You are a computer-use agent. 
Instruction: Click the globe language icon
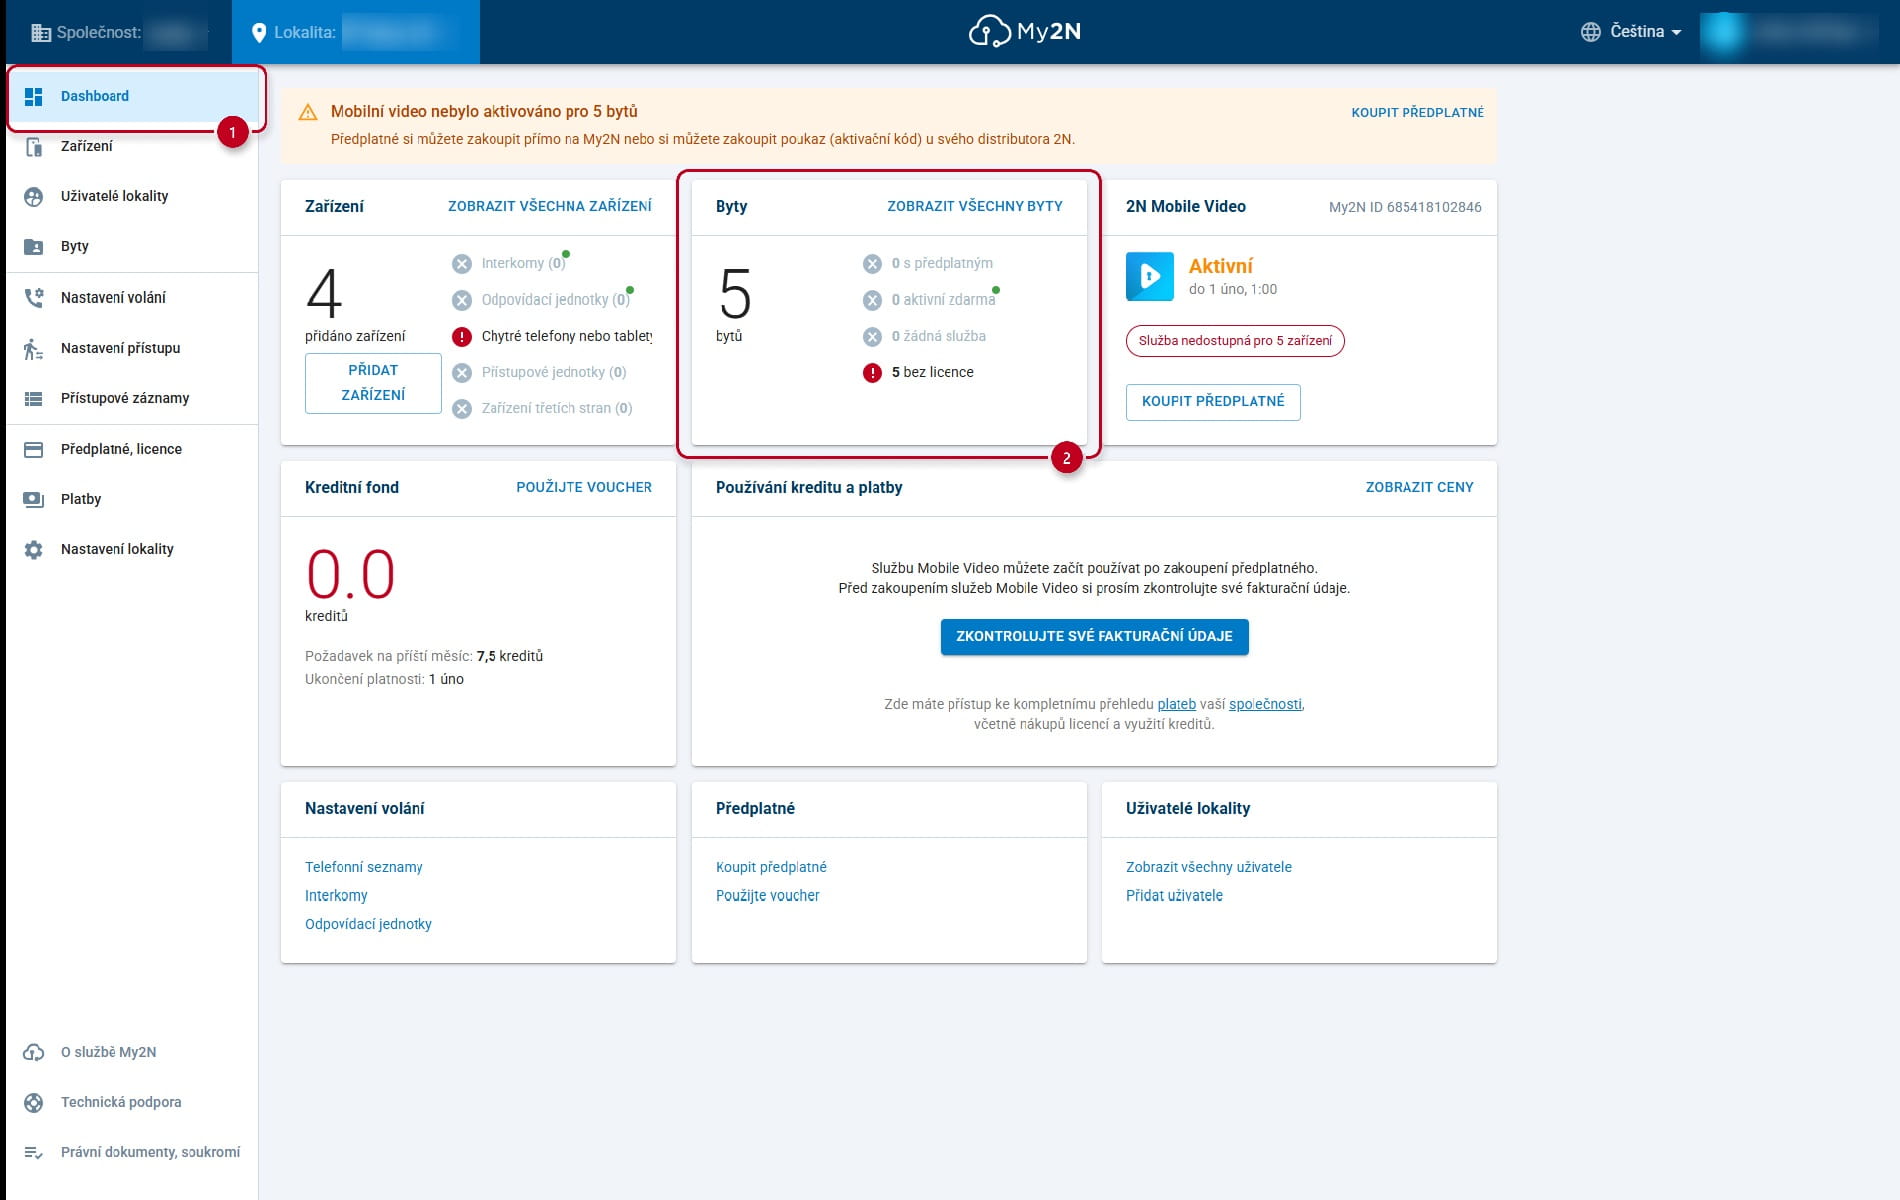[1590, 32]
